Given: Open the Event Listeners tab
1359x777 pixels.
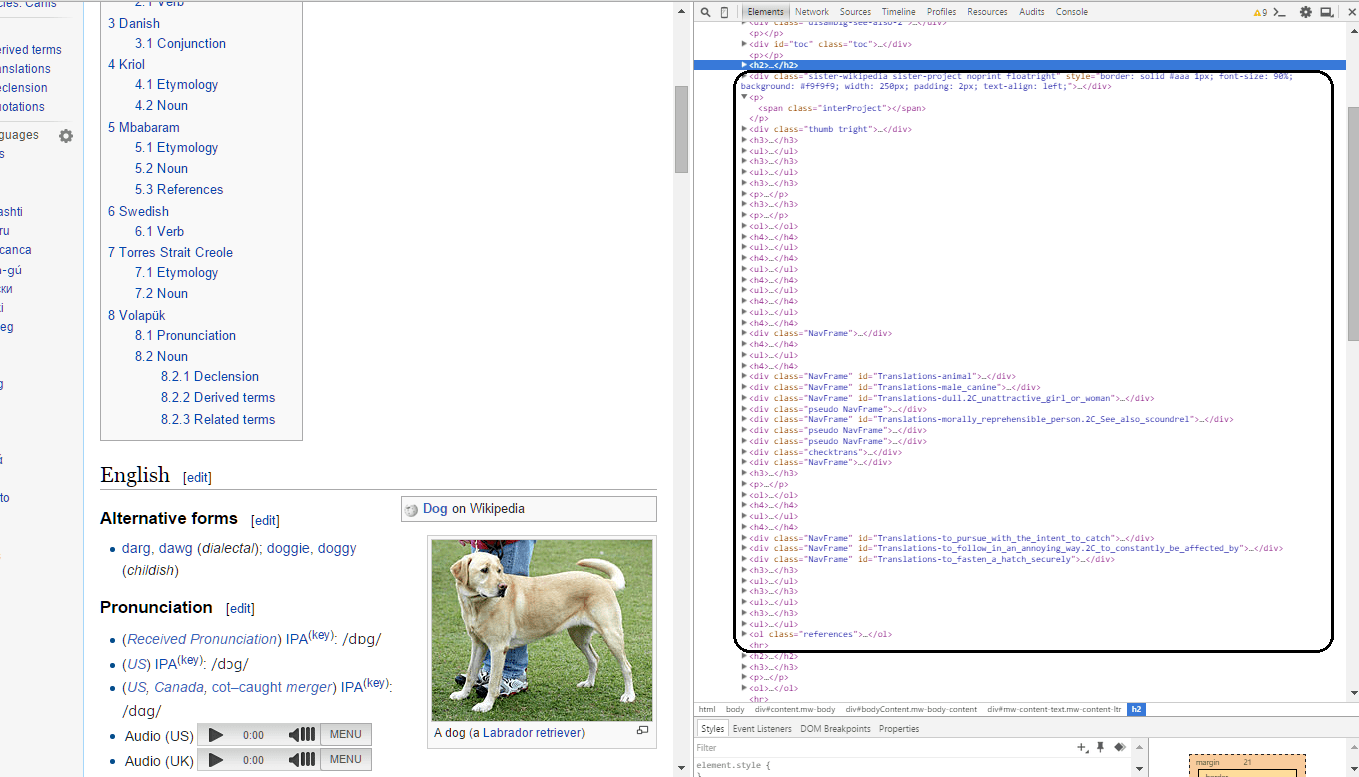Looking at the screenshot, I should 764,728.
